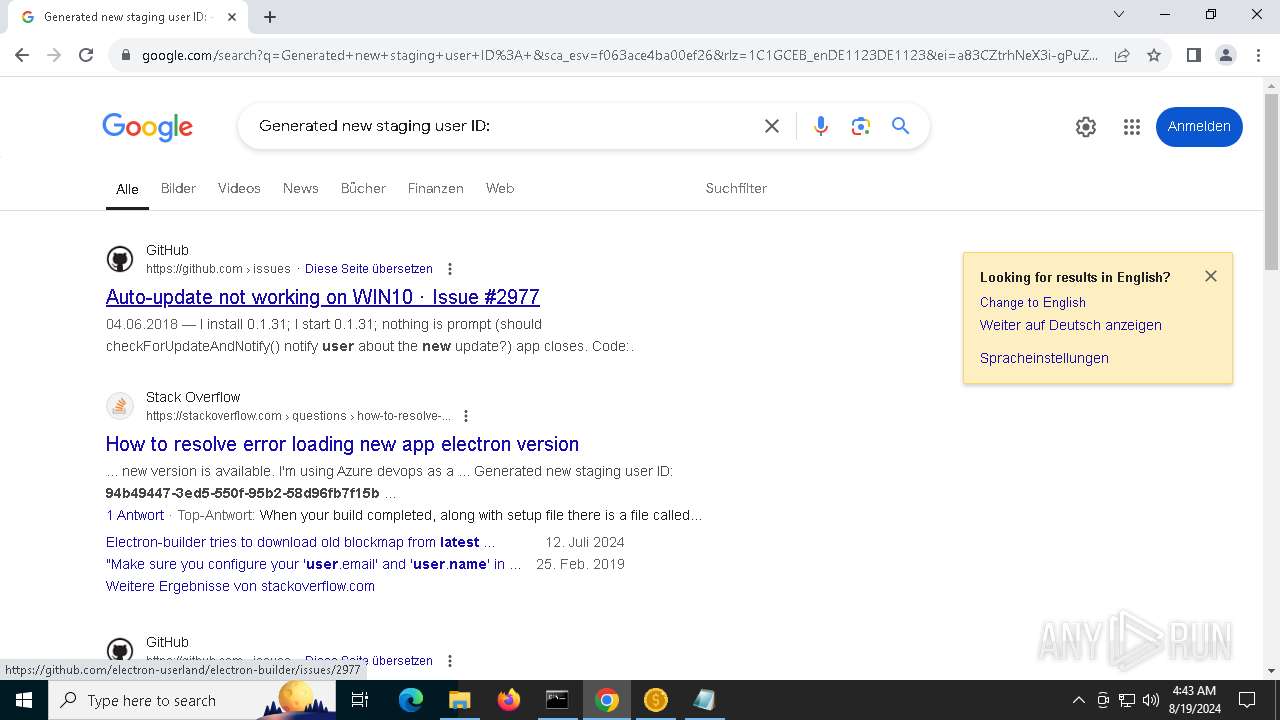Open the 1 Antwort link
Screen dimensions: 1280x720
point(135,515)
